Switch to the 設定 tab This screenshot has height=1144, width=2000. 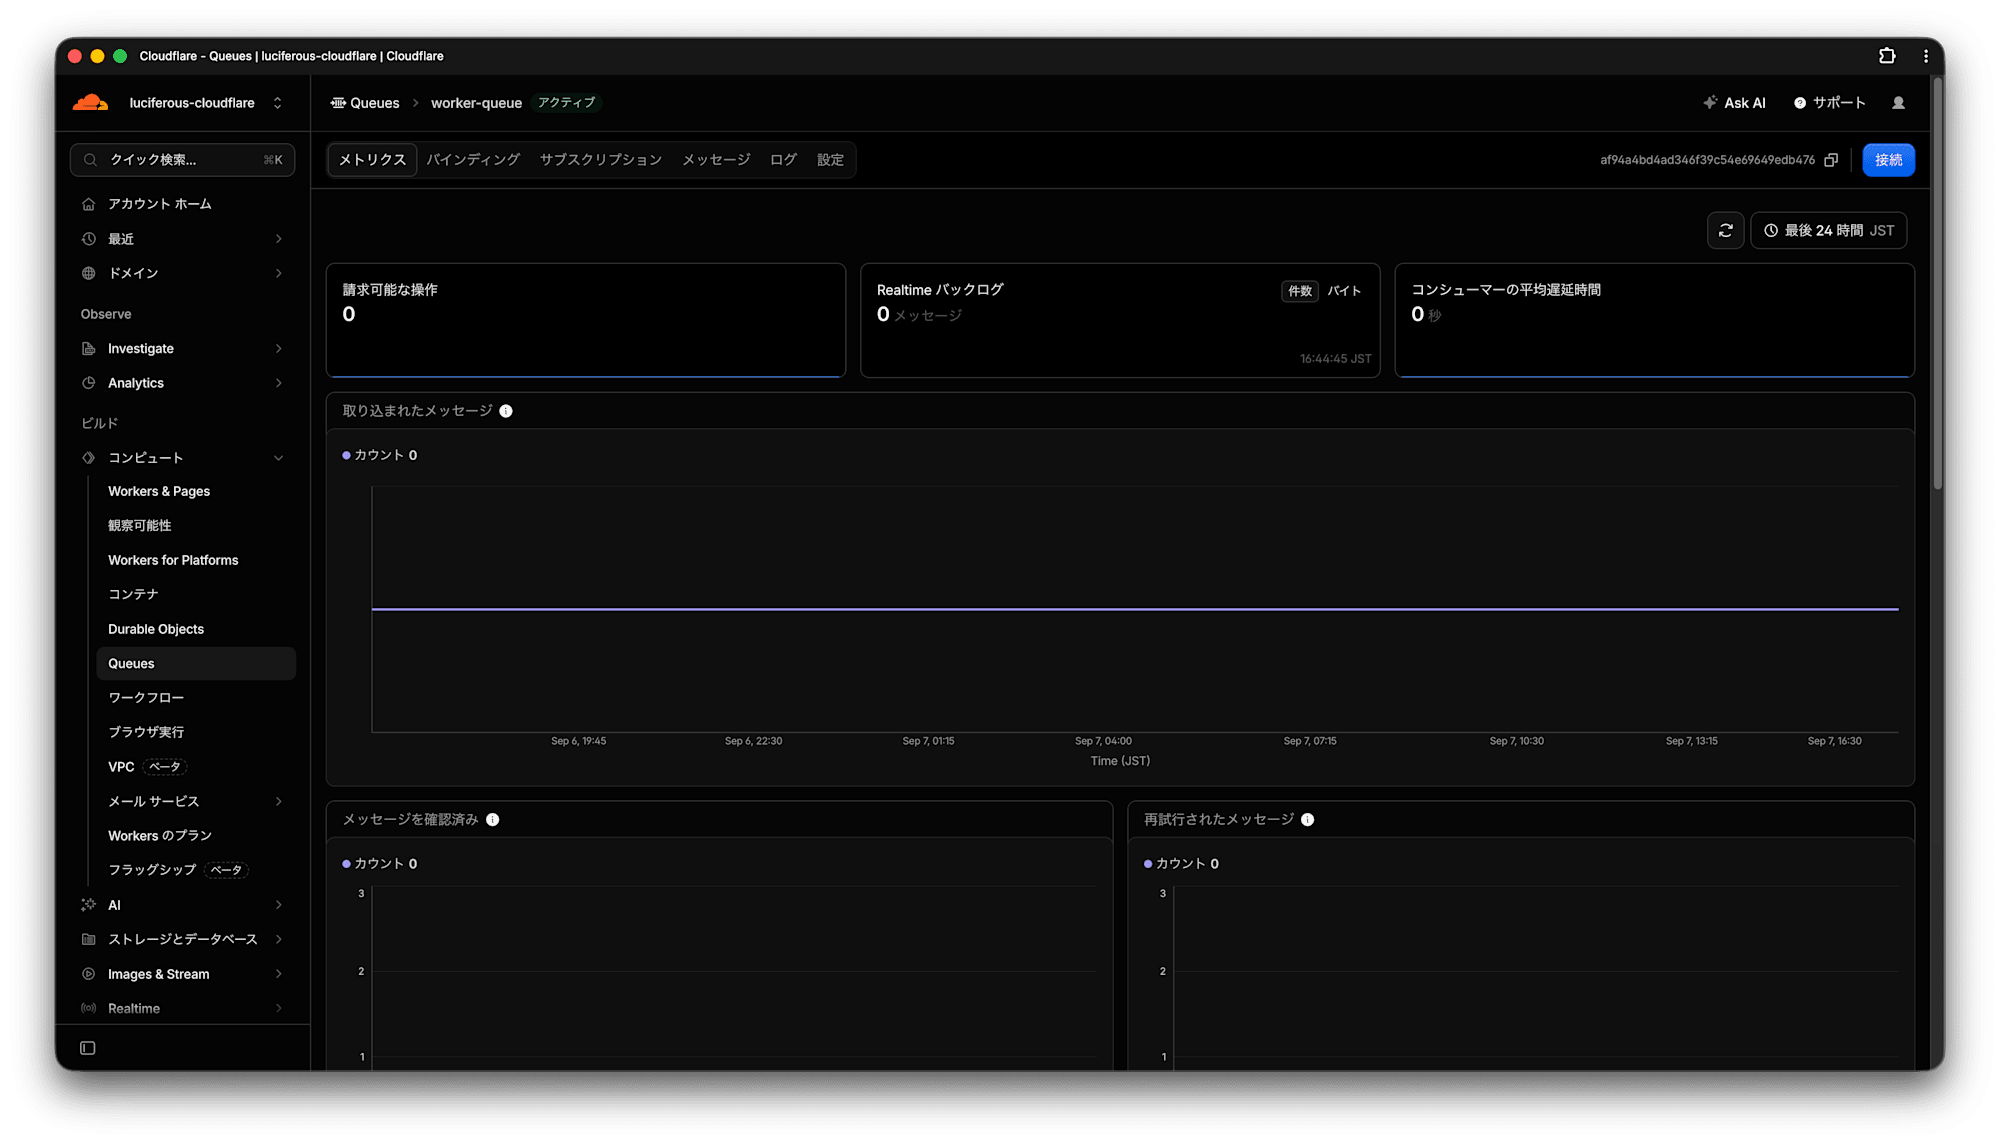click(x=830, y=160)
